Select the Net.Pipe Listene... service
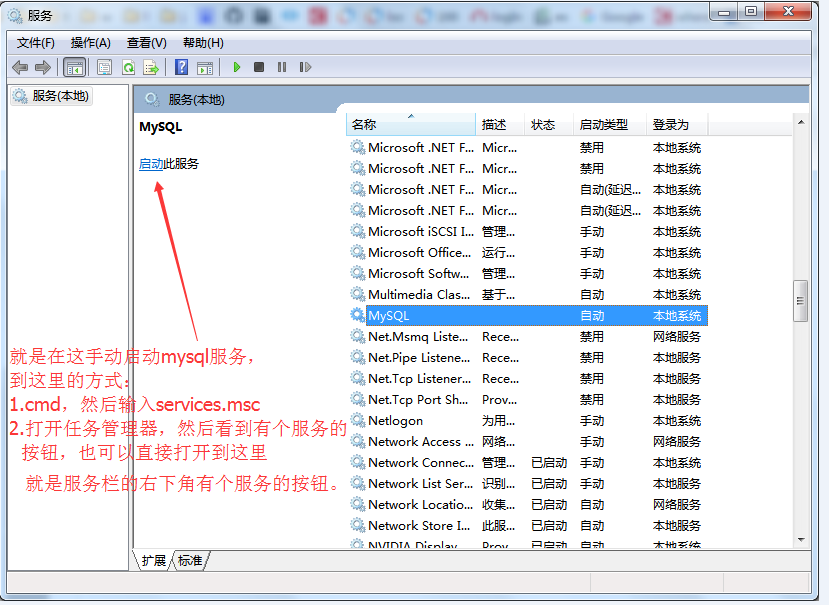This screenshot has height=605, width=829. 529,358
